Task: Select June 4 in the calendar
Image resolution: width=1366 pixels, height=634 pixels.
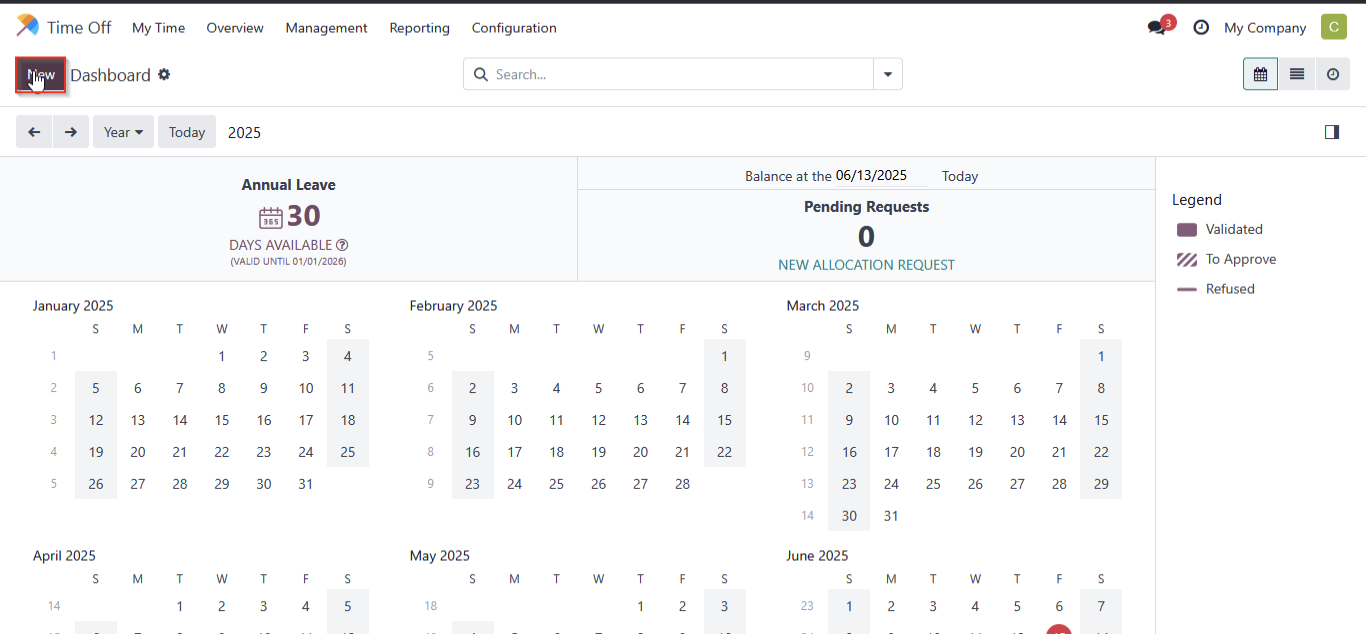Action: coord(976,606)
